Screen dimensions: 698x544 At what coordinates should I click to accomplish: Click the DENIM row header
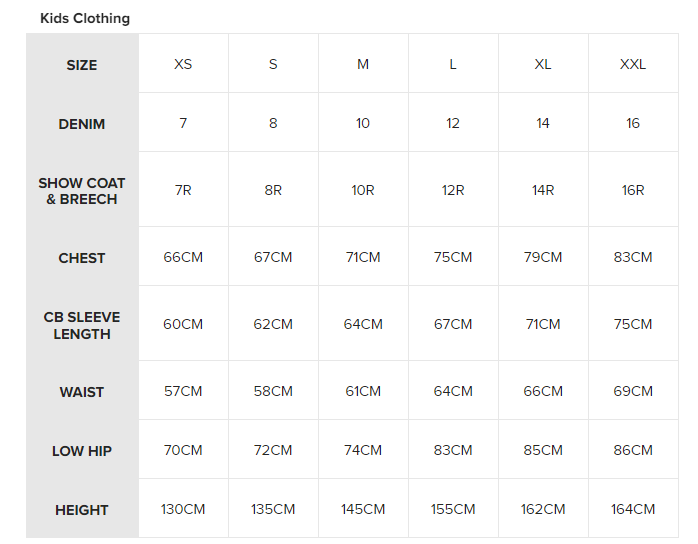tap(82, 124)
